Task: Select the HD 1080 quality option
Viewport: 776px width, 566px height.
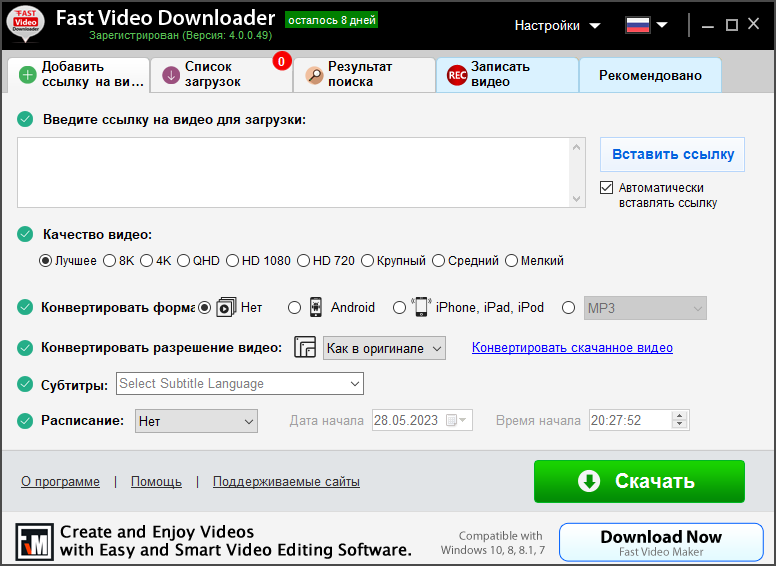Action: coord(233,261)
